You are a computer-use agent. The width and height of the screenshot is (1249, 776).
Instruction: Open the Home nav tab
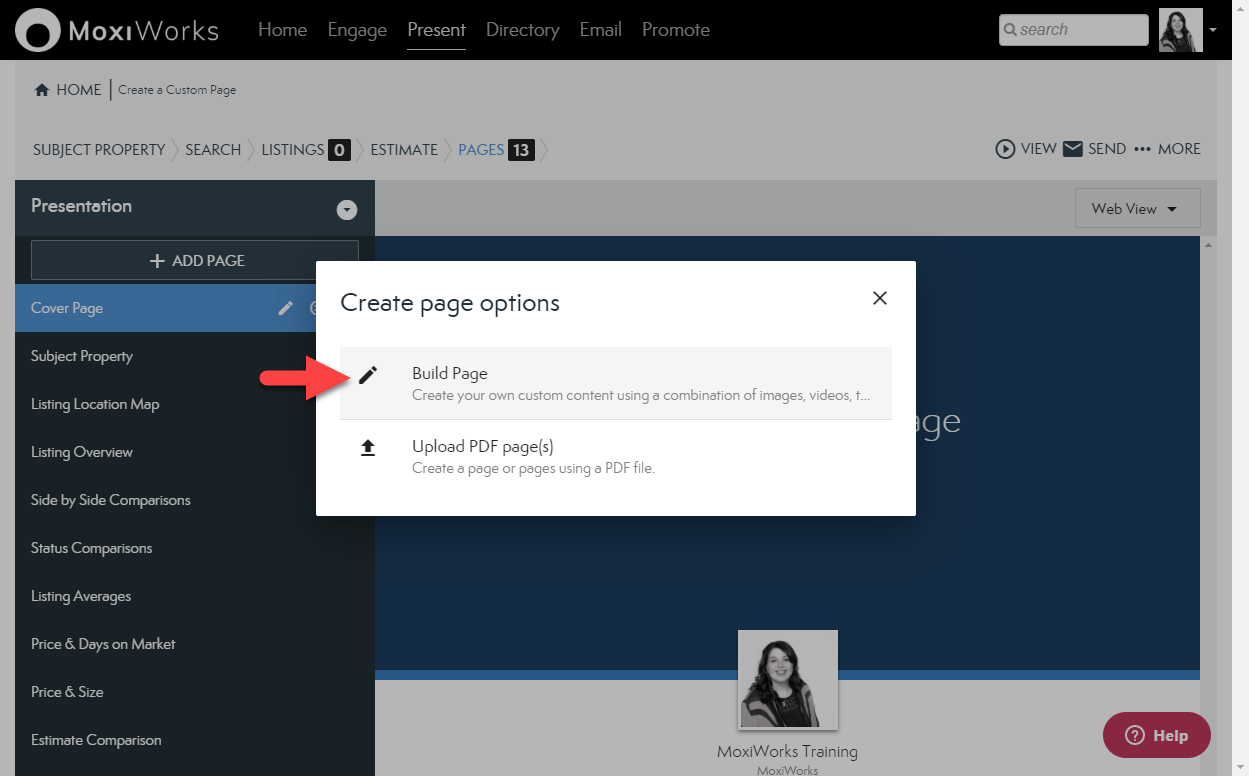(282, 29)
